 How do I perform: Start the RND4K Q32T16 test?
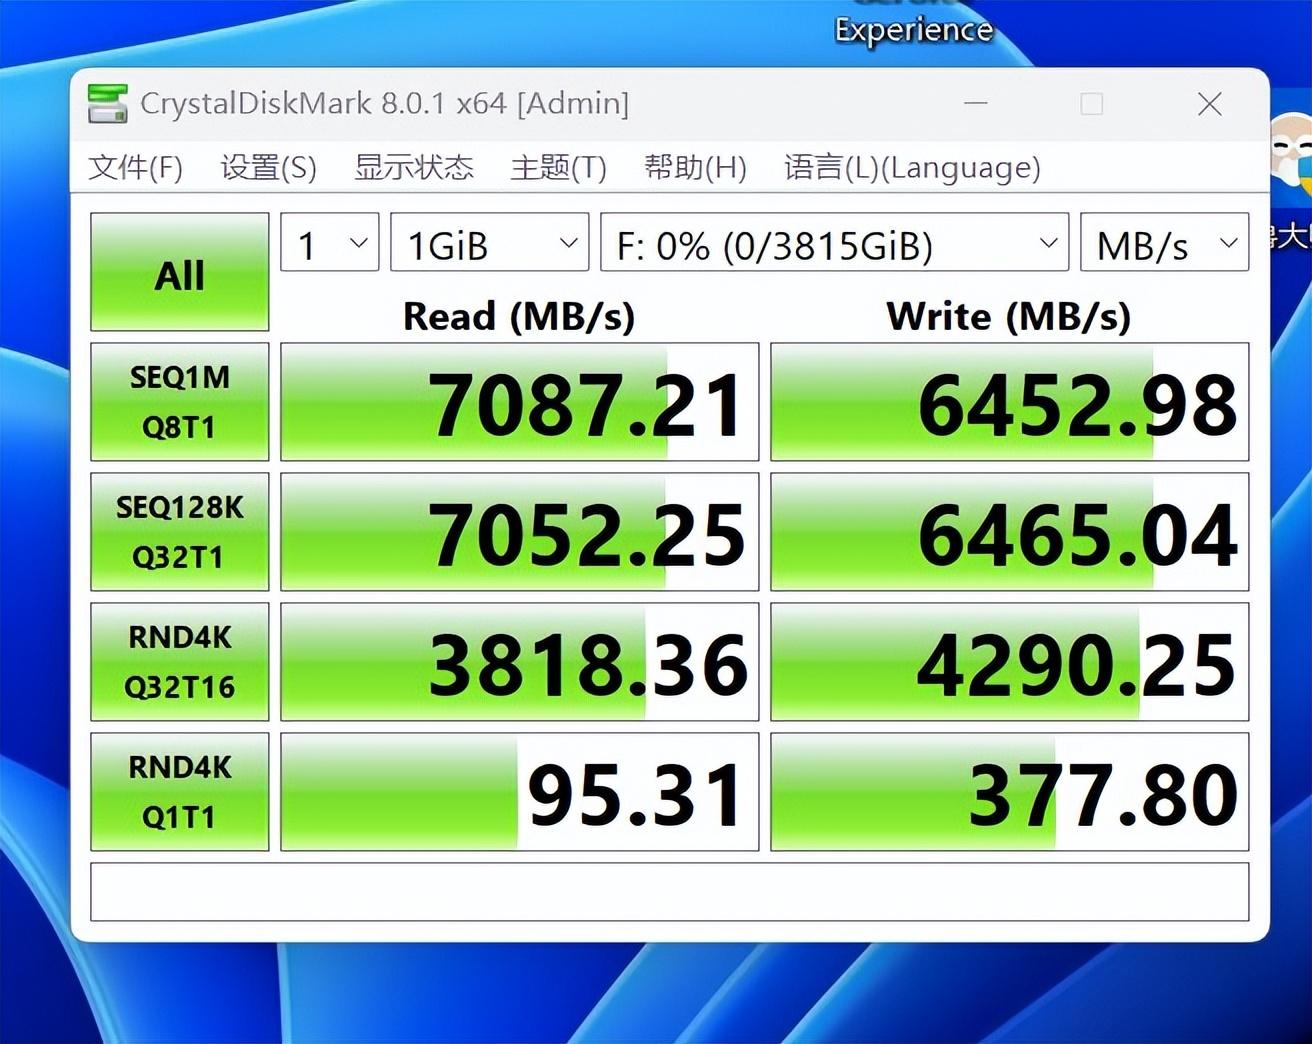click(180, 662)
